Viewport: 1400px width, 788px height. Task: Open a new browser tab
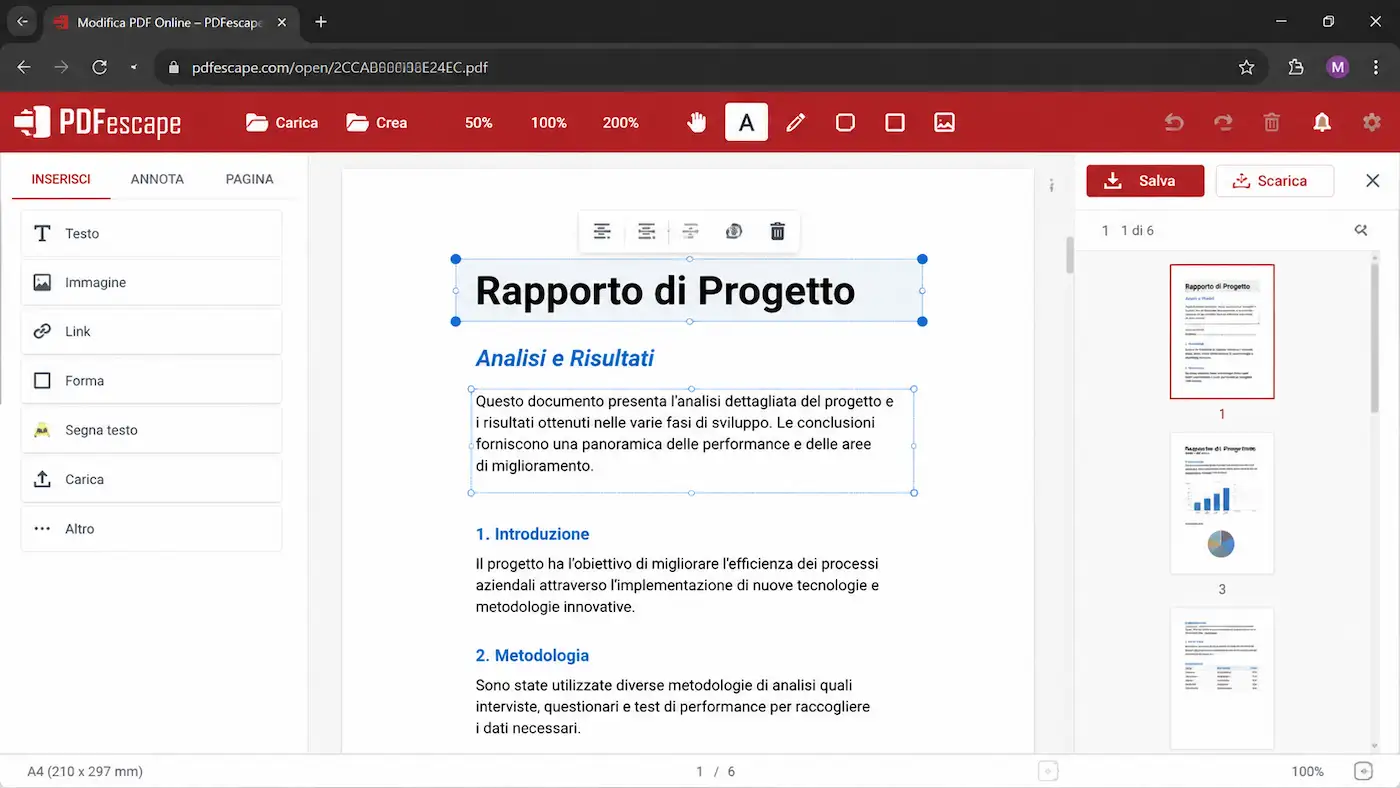[321, 22]
